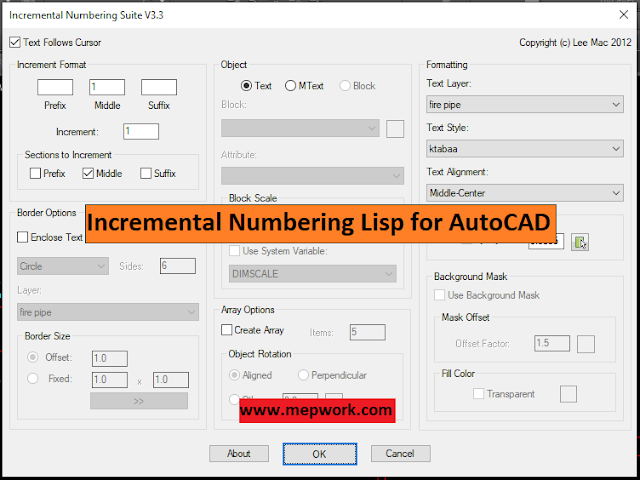Confirm with the OK button

click(320, 454)
